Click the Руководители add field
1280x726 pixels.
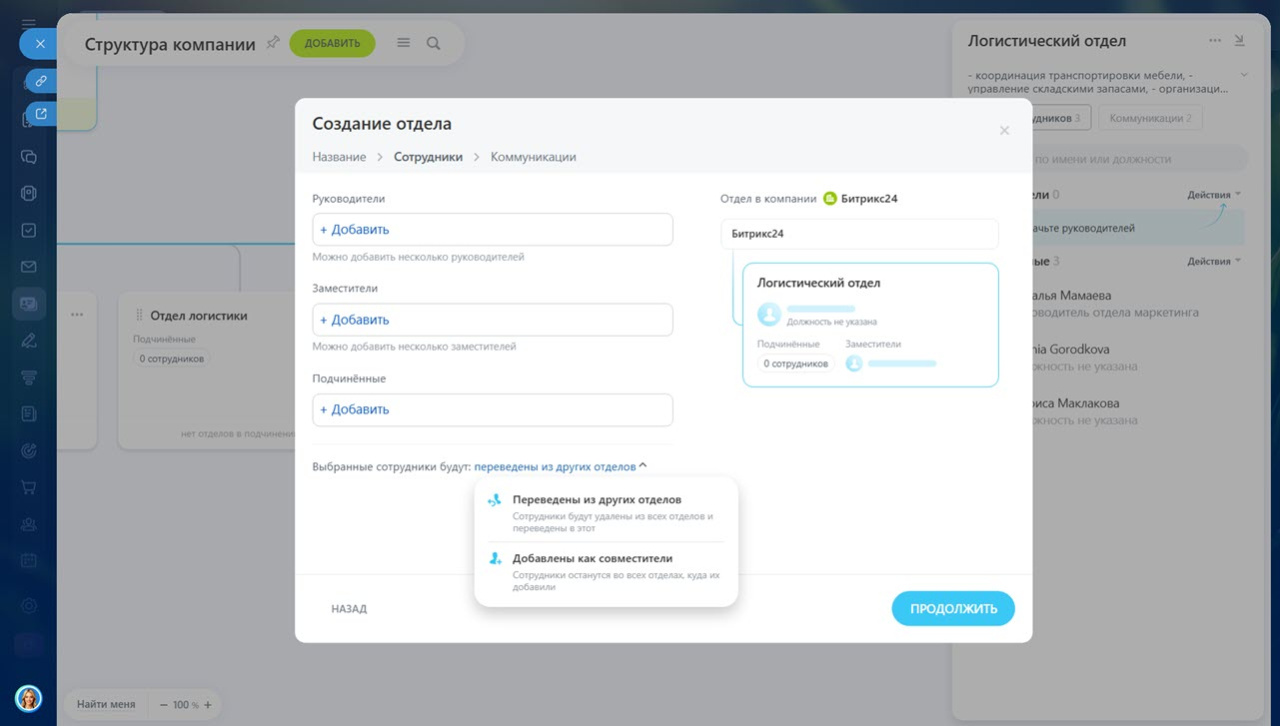point(492,230)
